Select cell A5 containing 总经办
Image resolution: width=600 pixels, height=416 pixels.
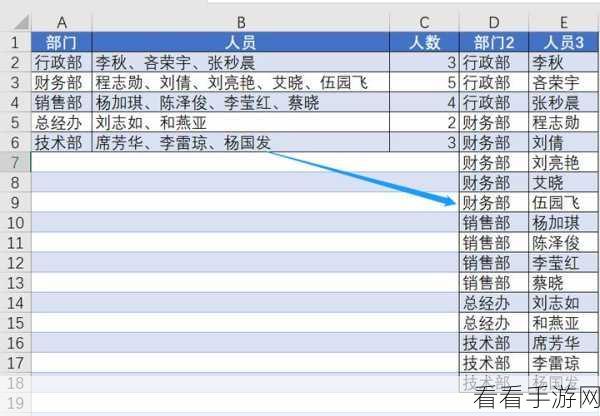click(x=62, y=122)
